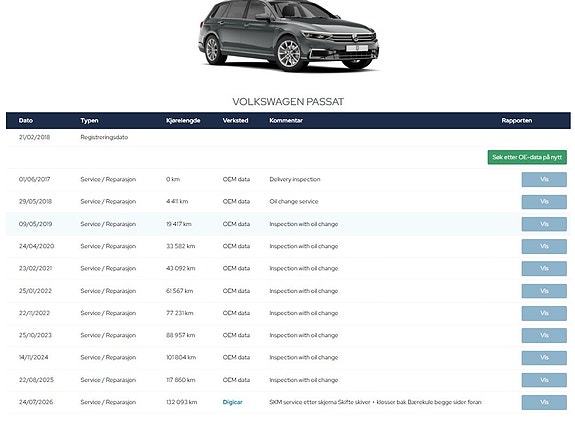Select the 33 582 km mileage cell
This screenshot has width=575, height=423.
click(x=180, y=246)
